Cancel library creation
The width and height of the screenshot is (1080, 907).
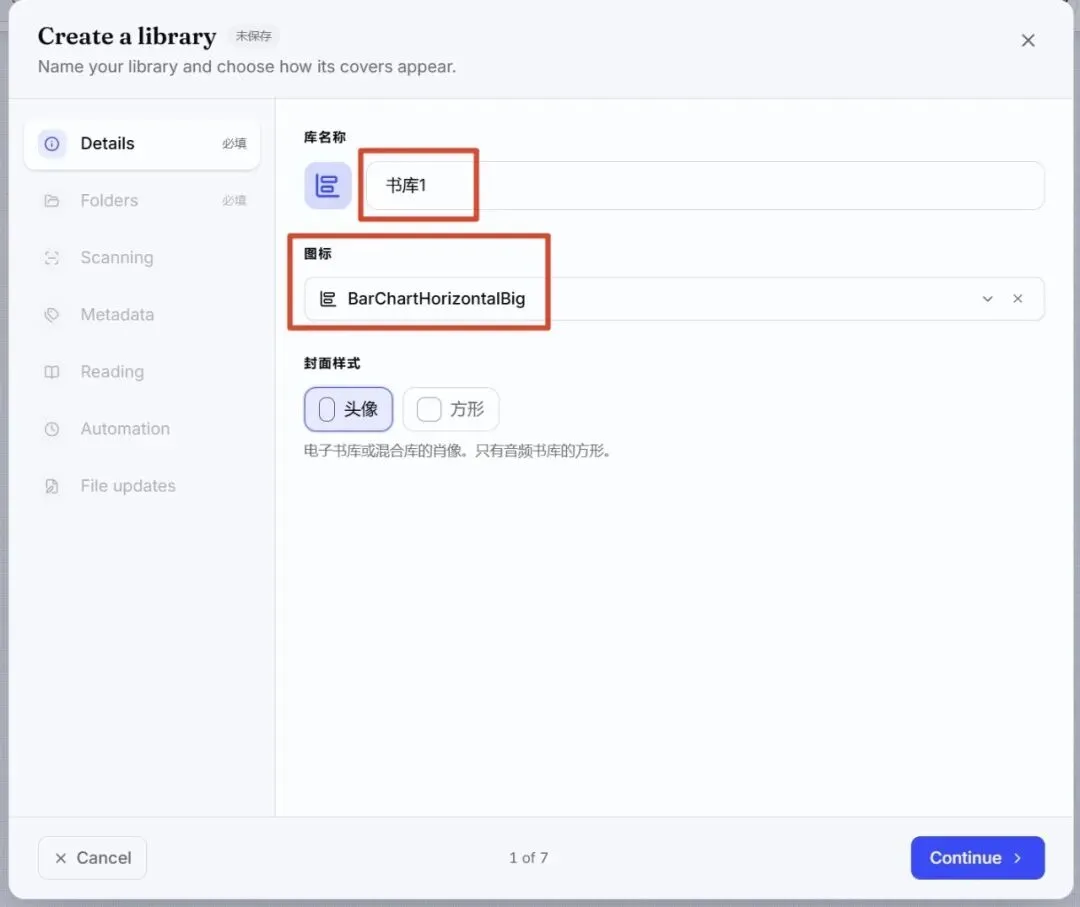coord(92,858)
